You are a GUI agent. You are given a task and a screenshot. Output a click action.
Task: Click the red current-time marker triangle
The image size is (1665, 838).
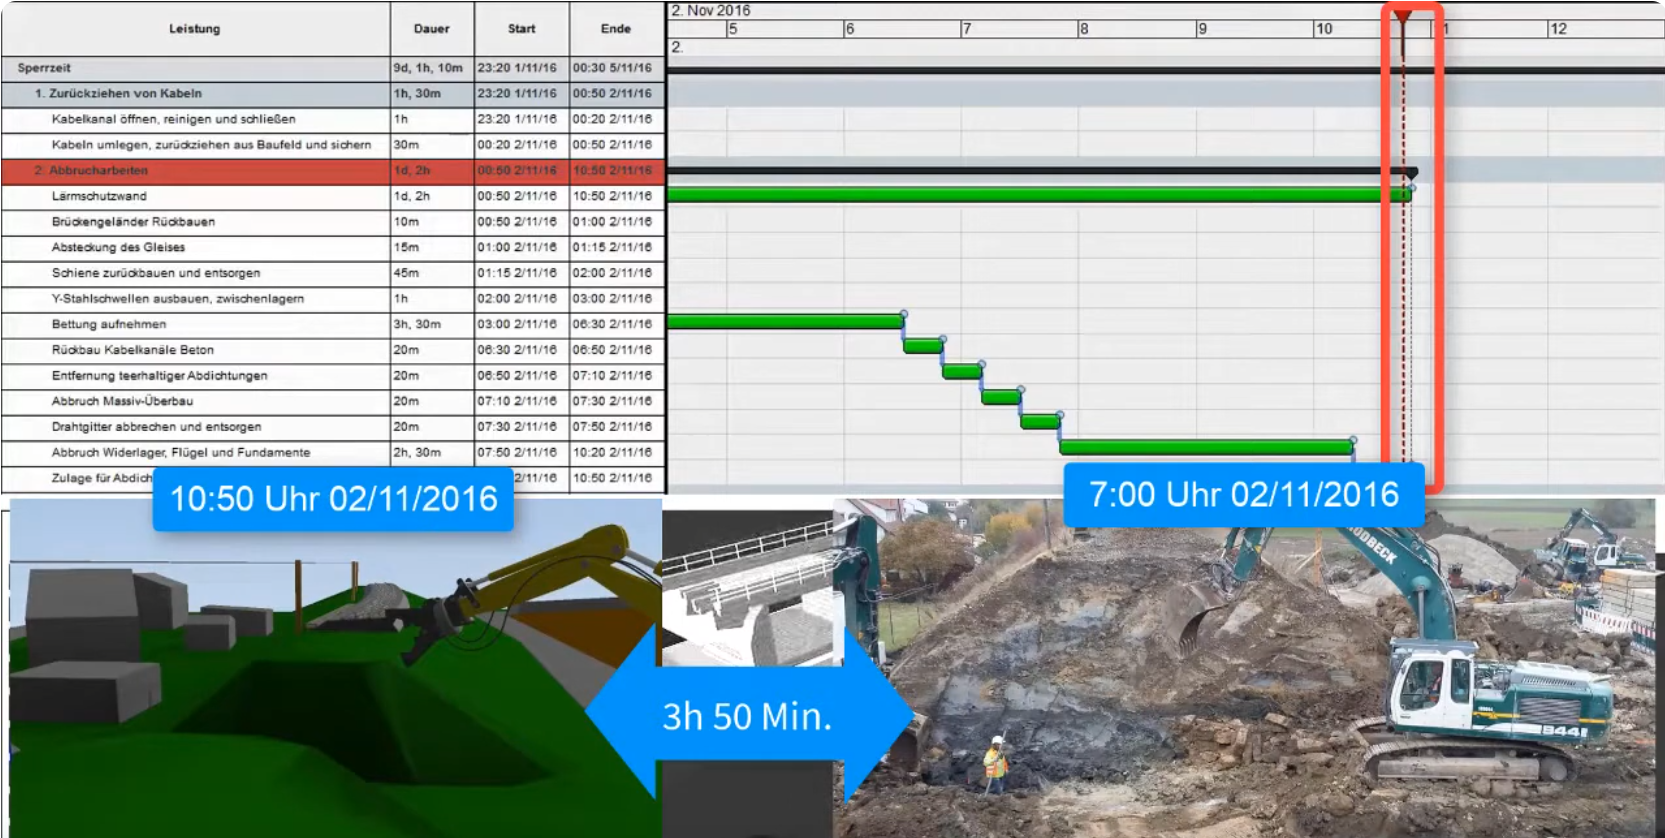click(1402, 17)
